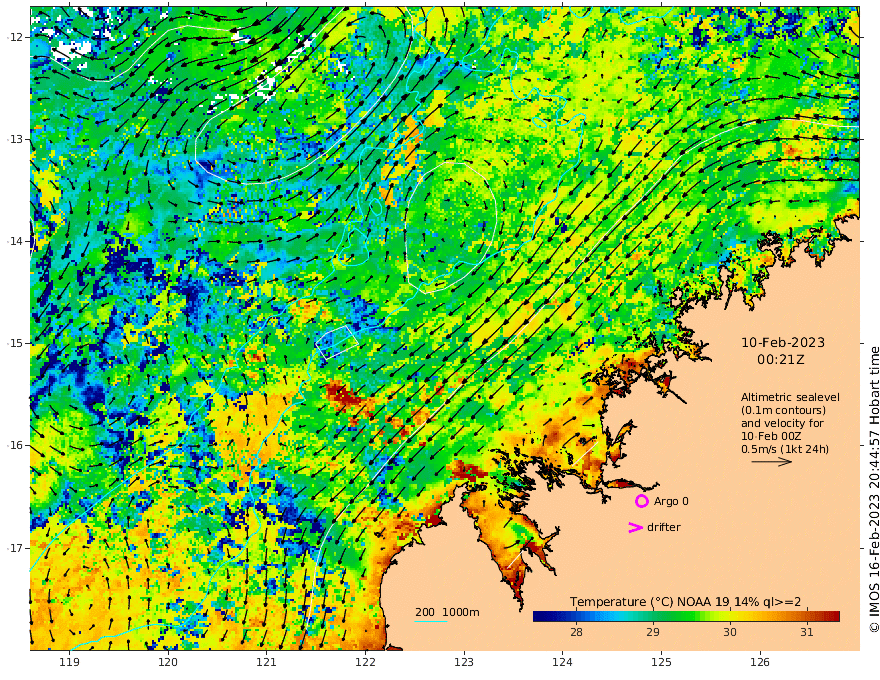
Task: Click longitude label 125 on bottom axis
Action: point(661,662)
